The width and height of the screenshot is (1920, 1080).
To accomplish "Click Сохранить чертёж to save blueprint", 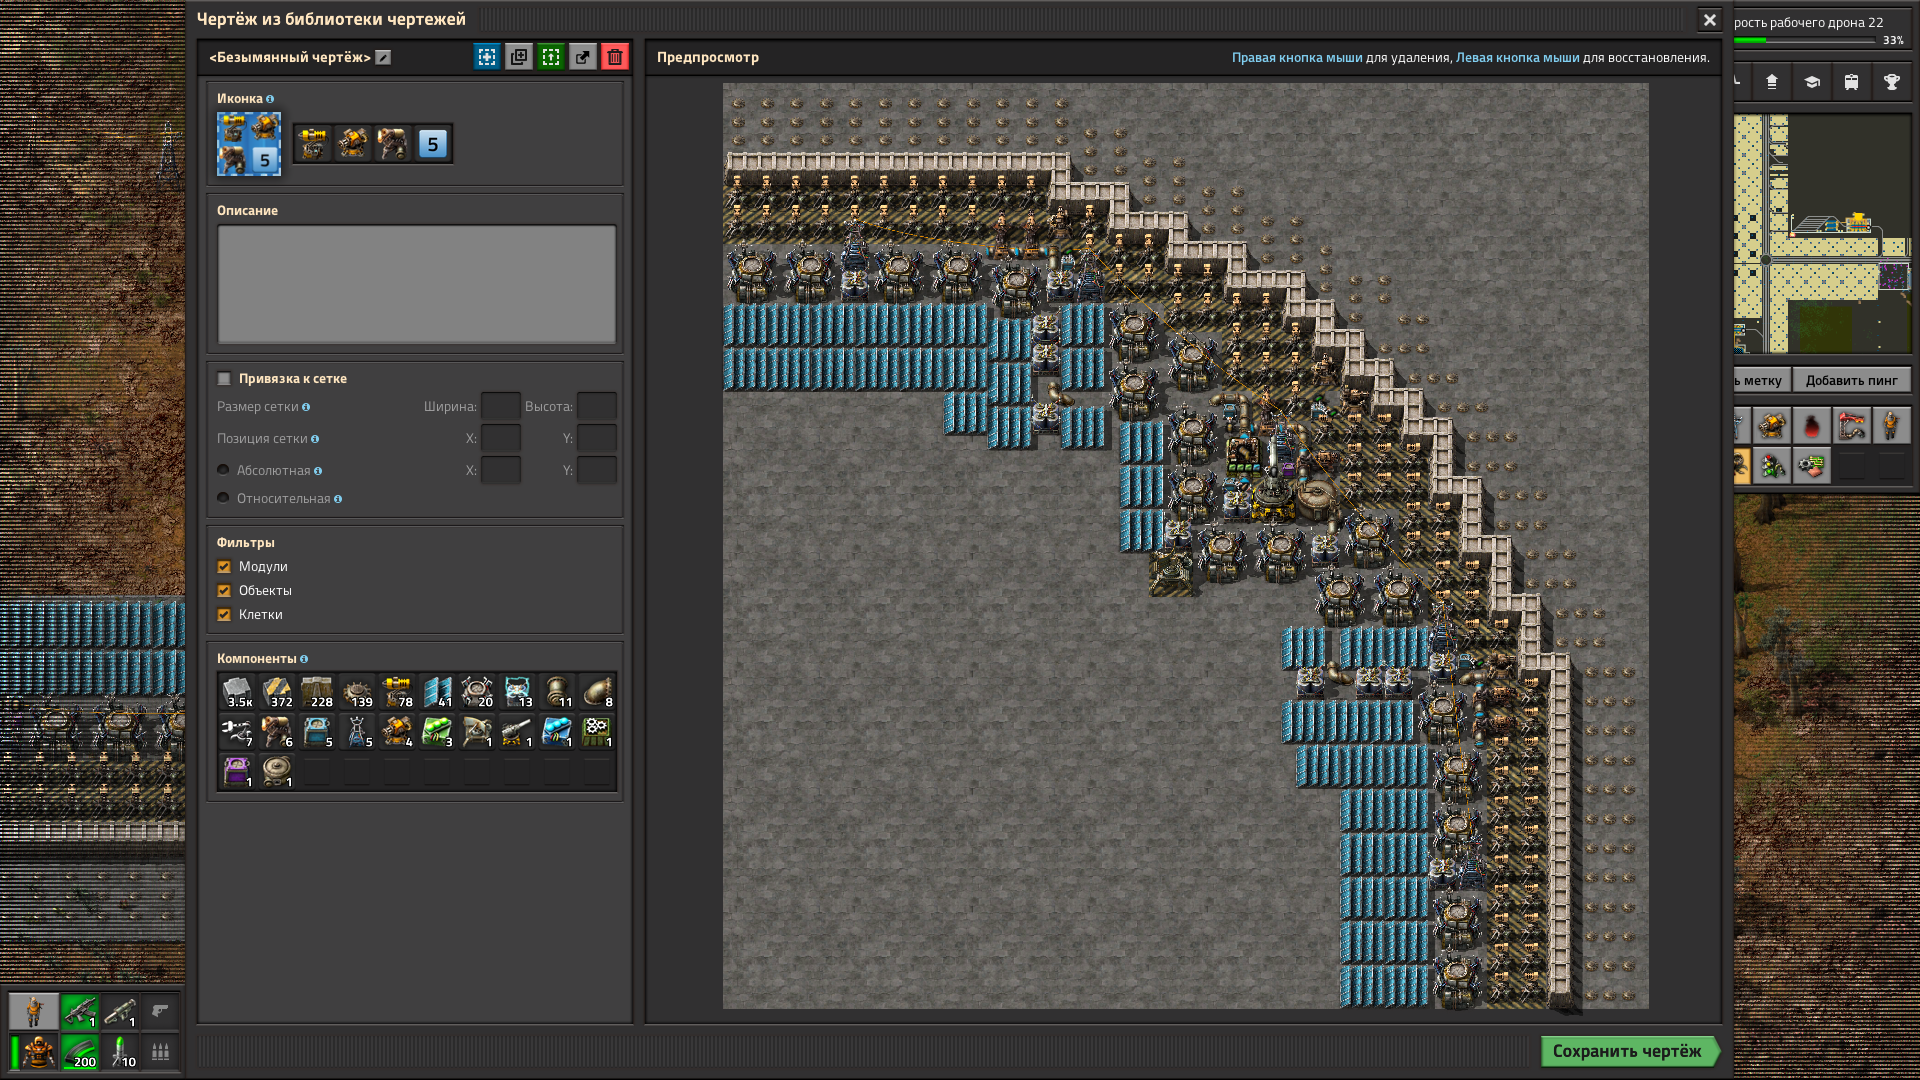I will coord(1628,1051).
